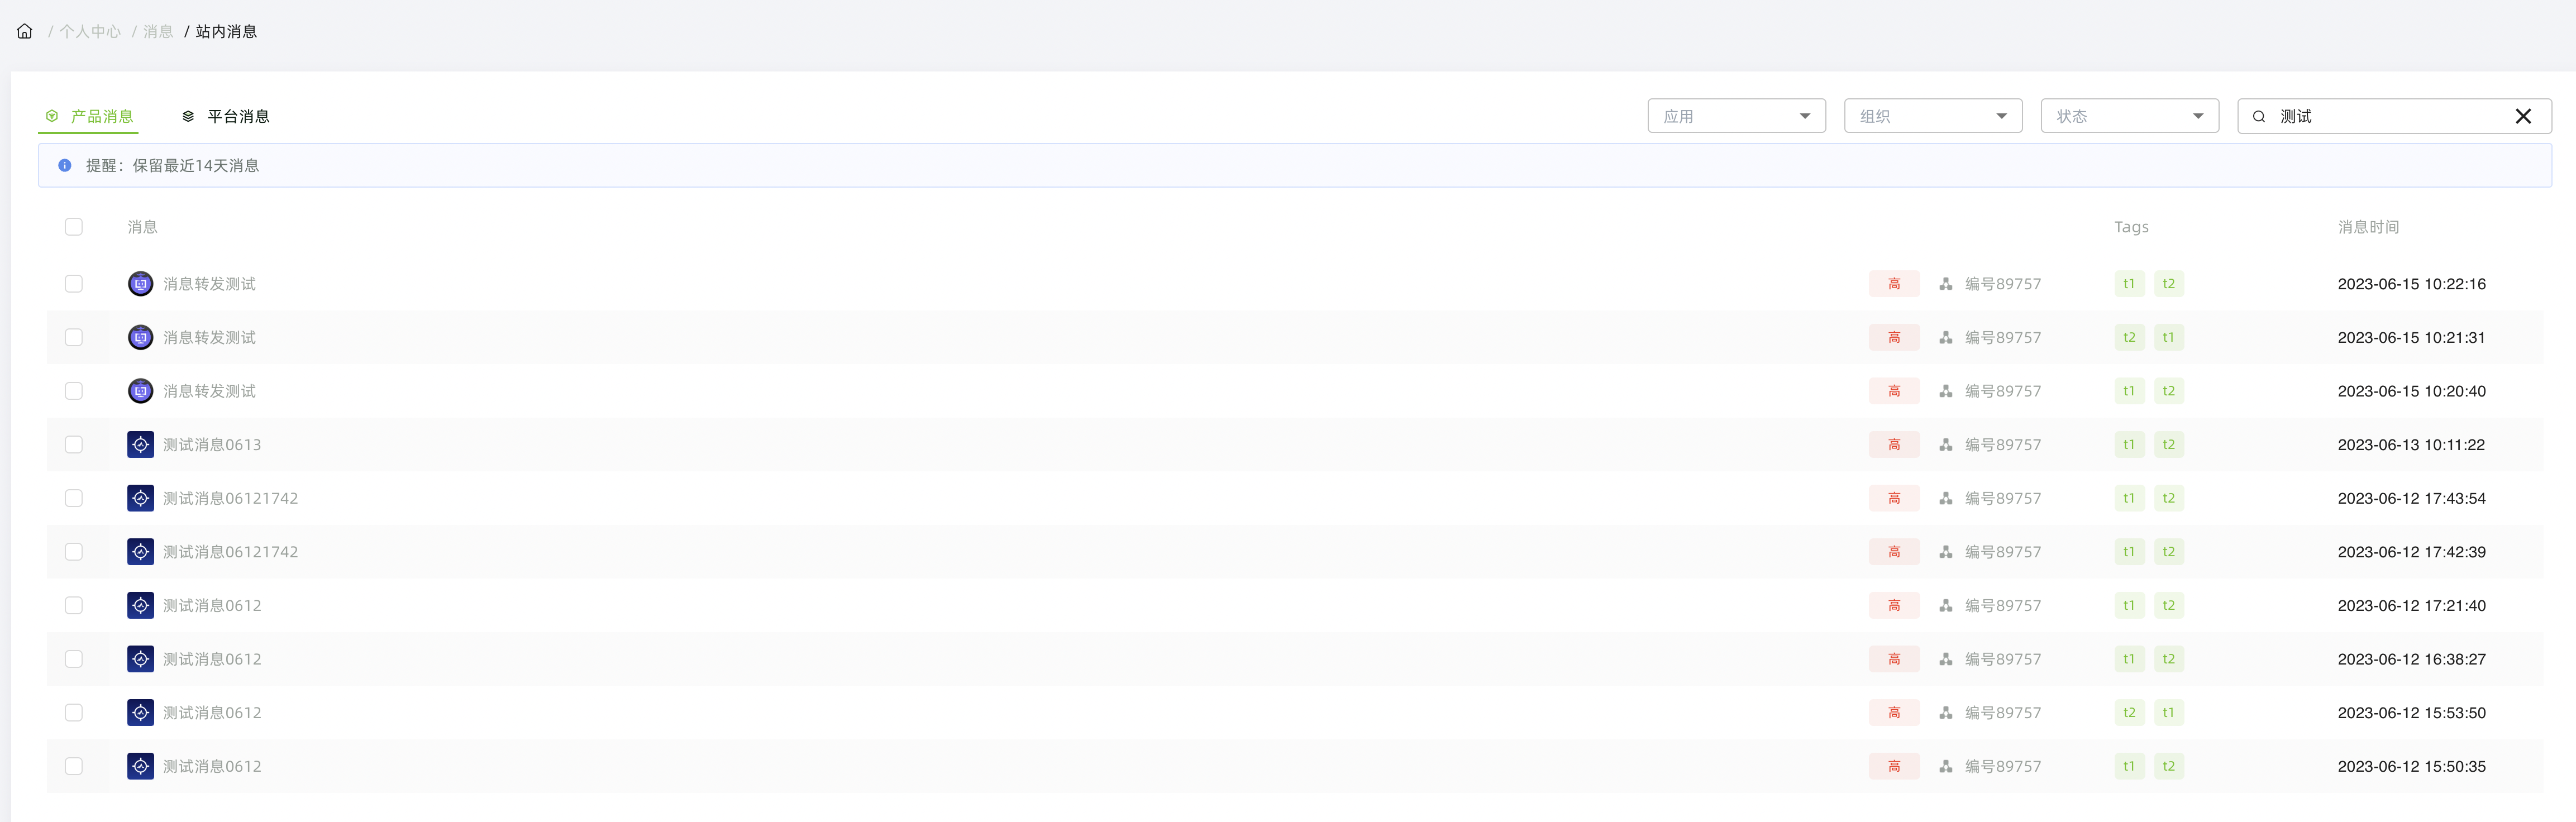Switch to the 平台消息 tab
Screen dimensions: 2576x822
pos(226,117)
